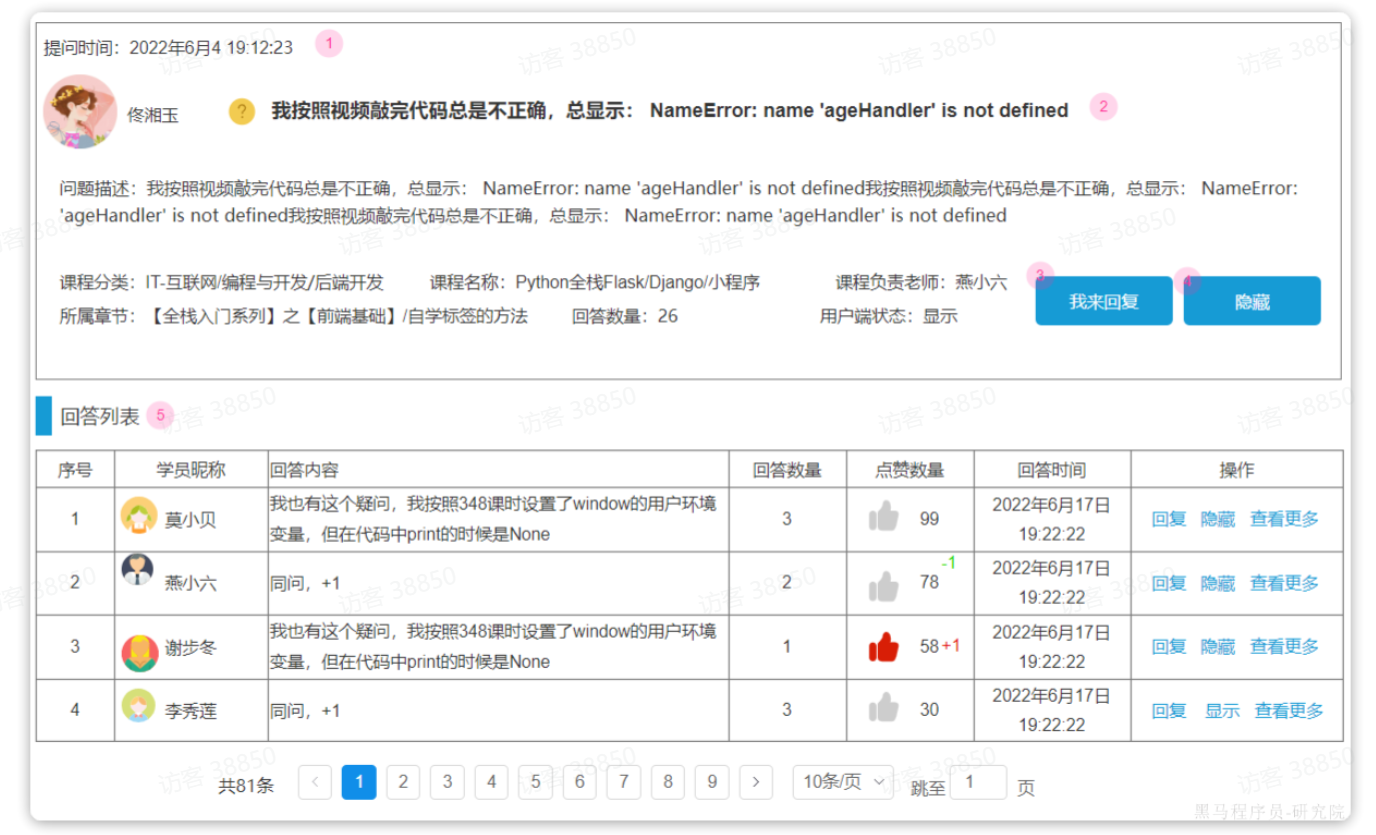Click the blue 隐藏 question button
The height and width of the screenshot is (835, 1376).
point(1252,301)
